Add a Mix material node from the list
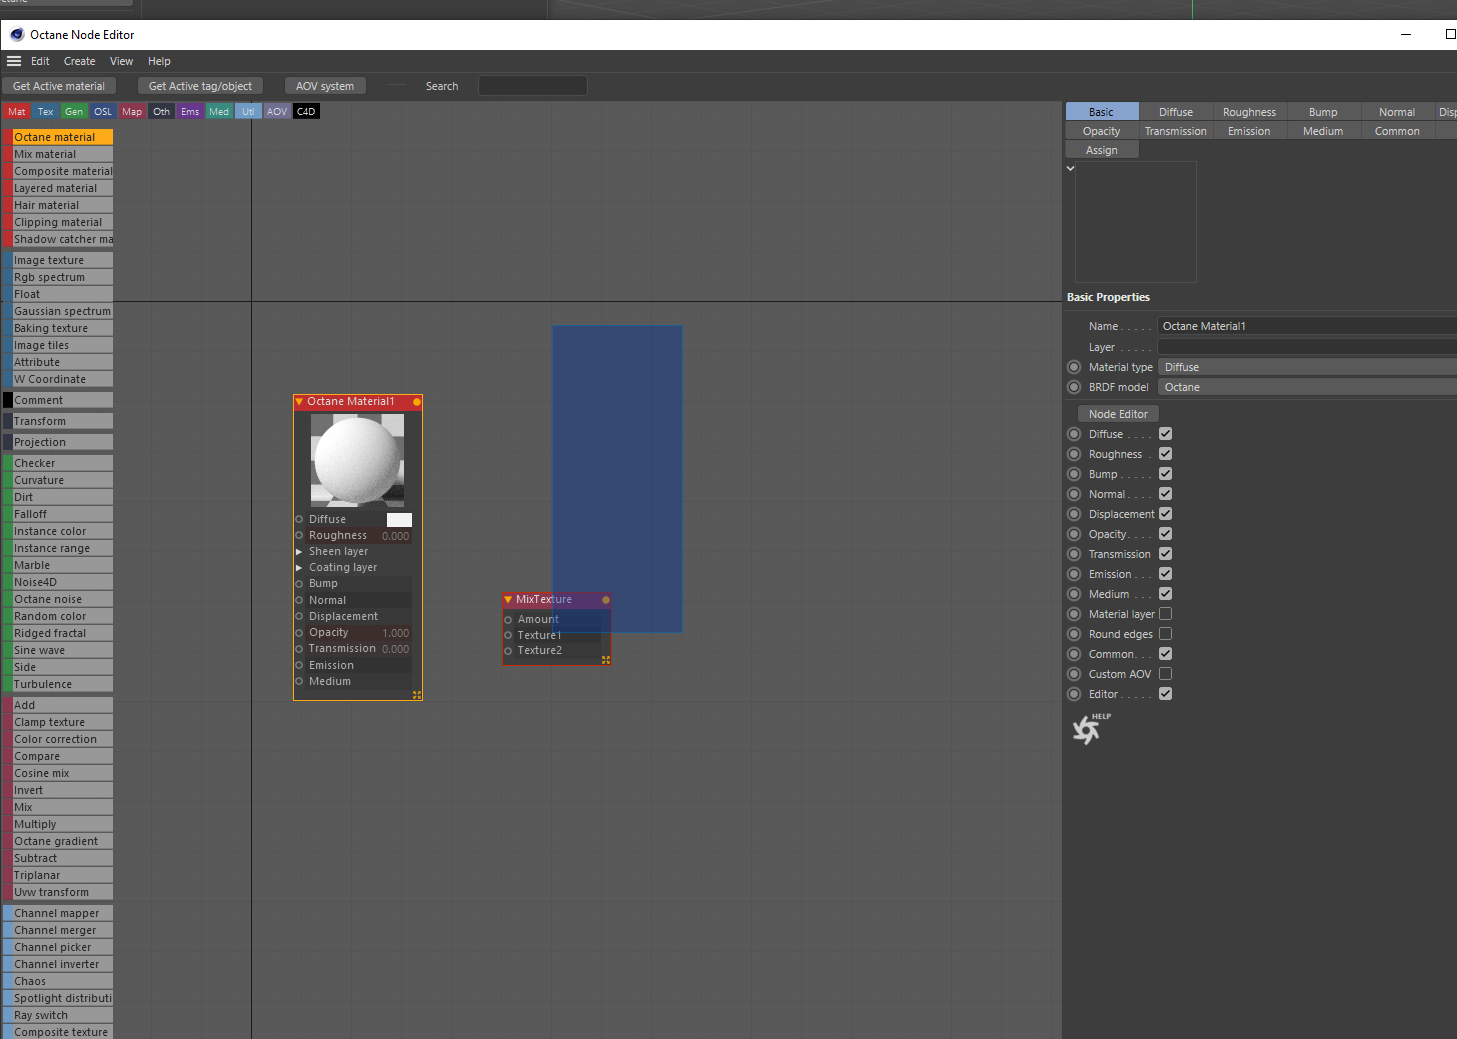This screenshot has width=1457, height=1039. 58,154
